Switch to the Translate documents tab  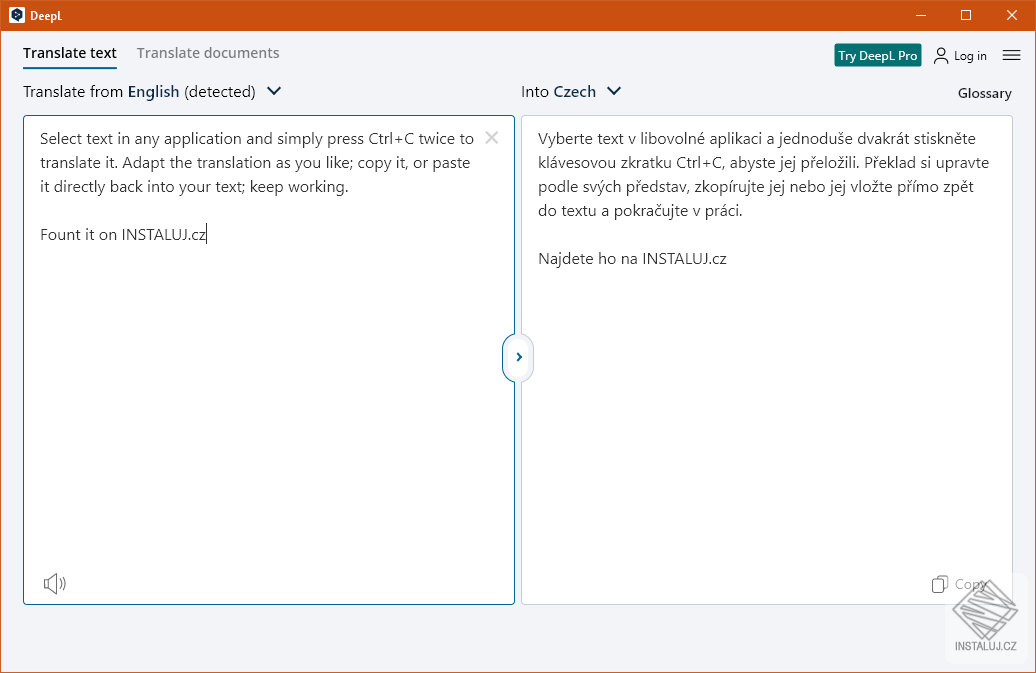click(207, 53)
